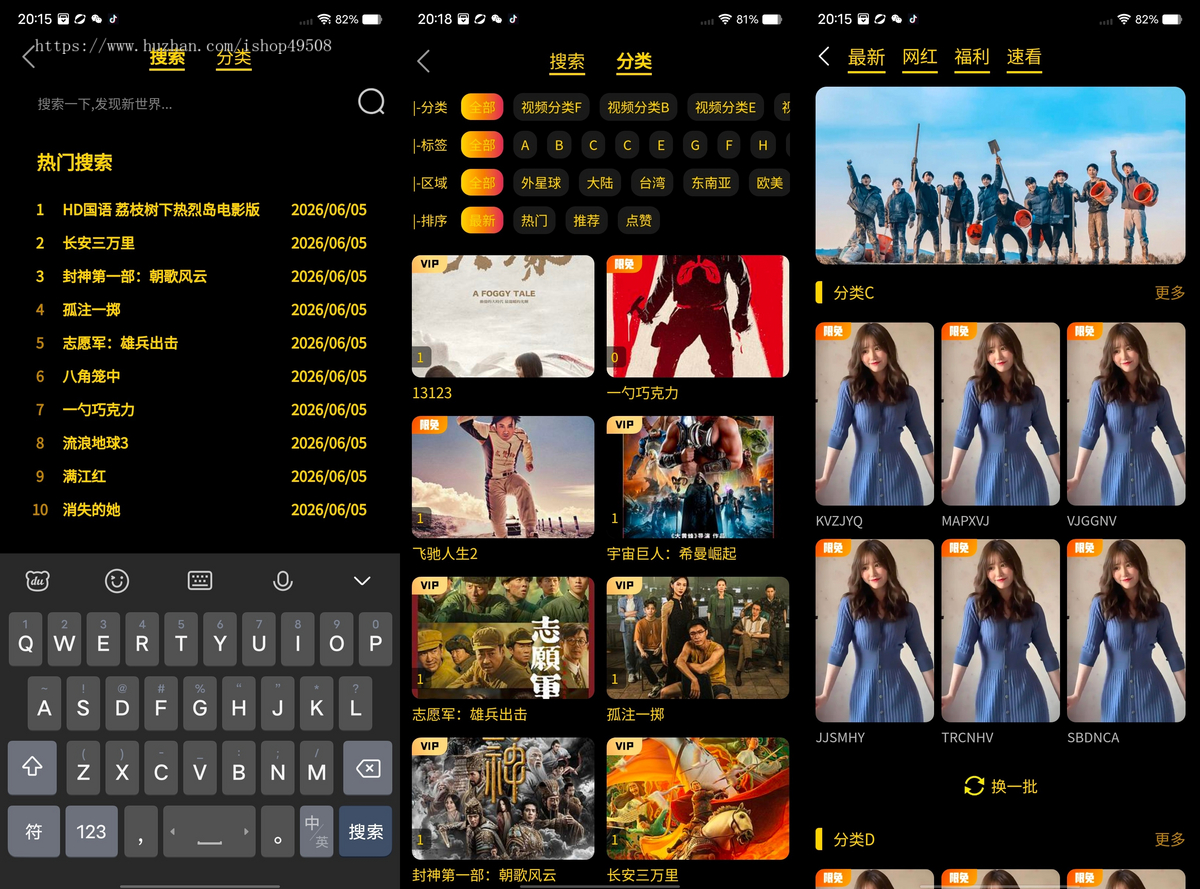1200x889 pixels.
Task: Collapse the keyboard with the down chevron
Action: (362, 580)
